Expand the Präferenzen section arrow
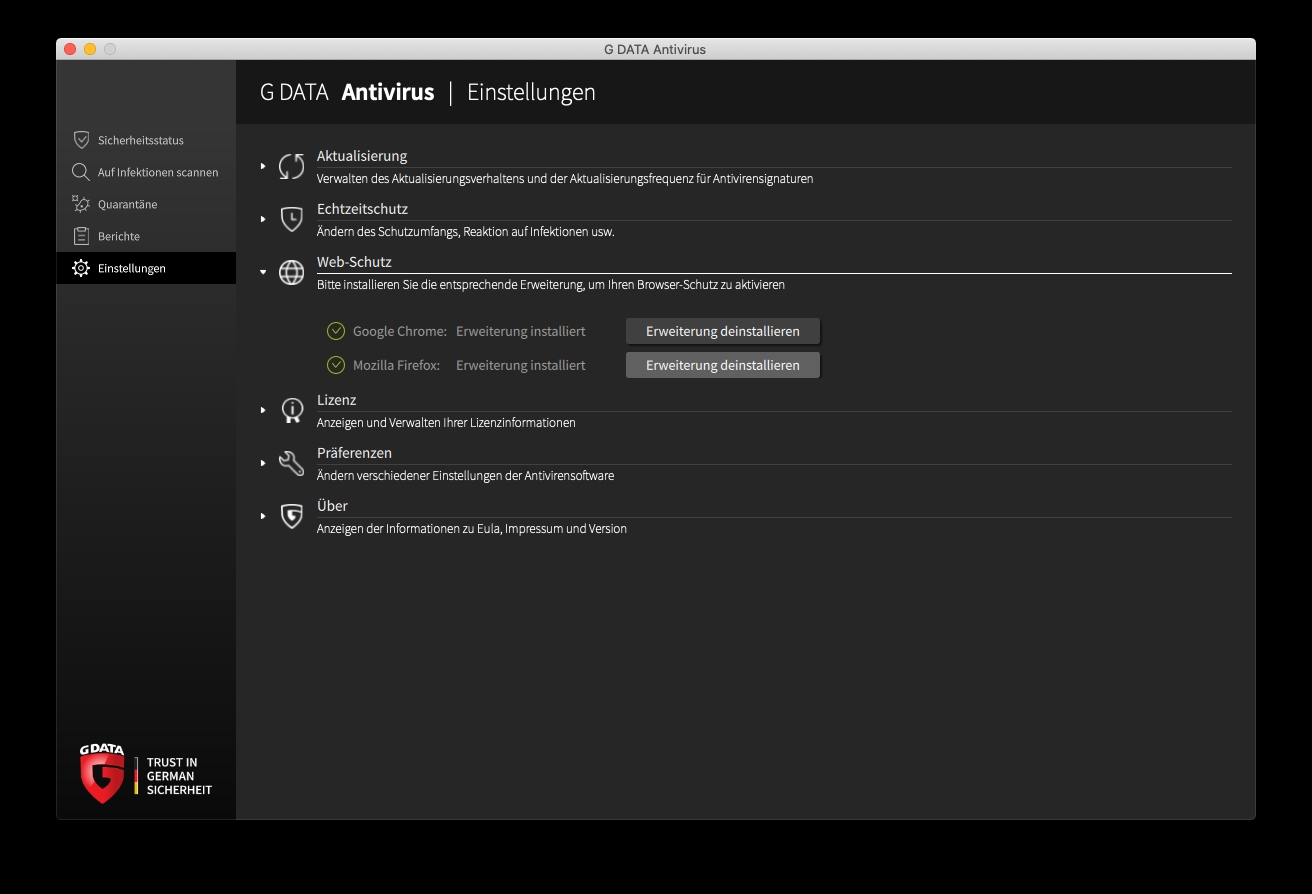The width and height of the screenshot is (1312, 894). (263, 463)
